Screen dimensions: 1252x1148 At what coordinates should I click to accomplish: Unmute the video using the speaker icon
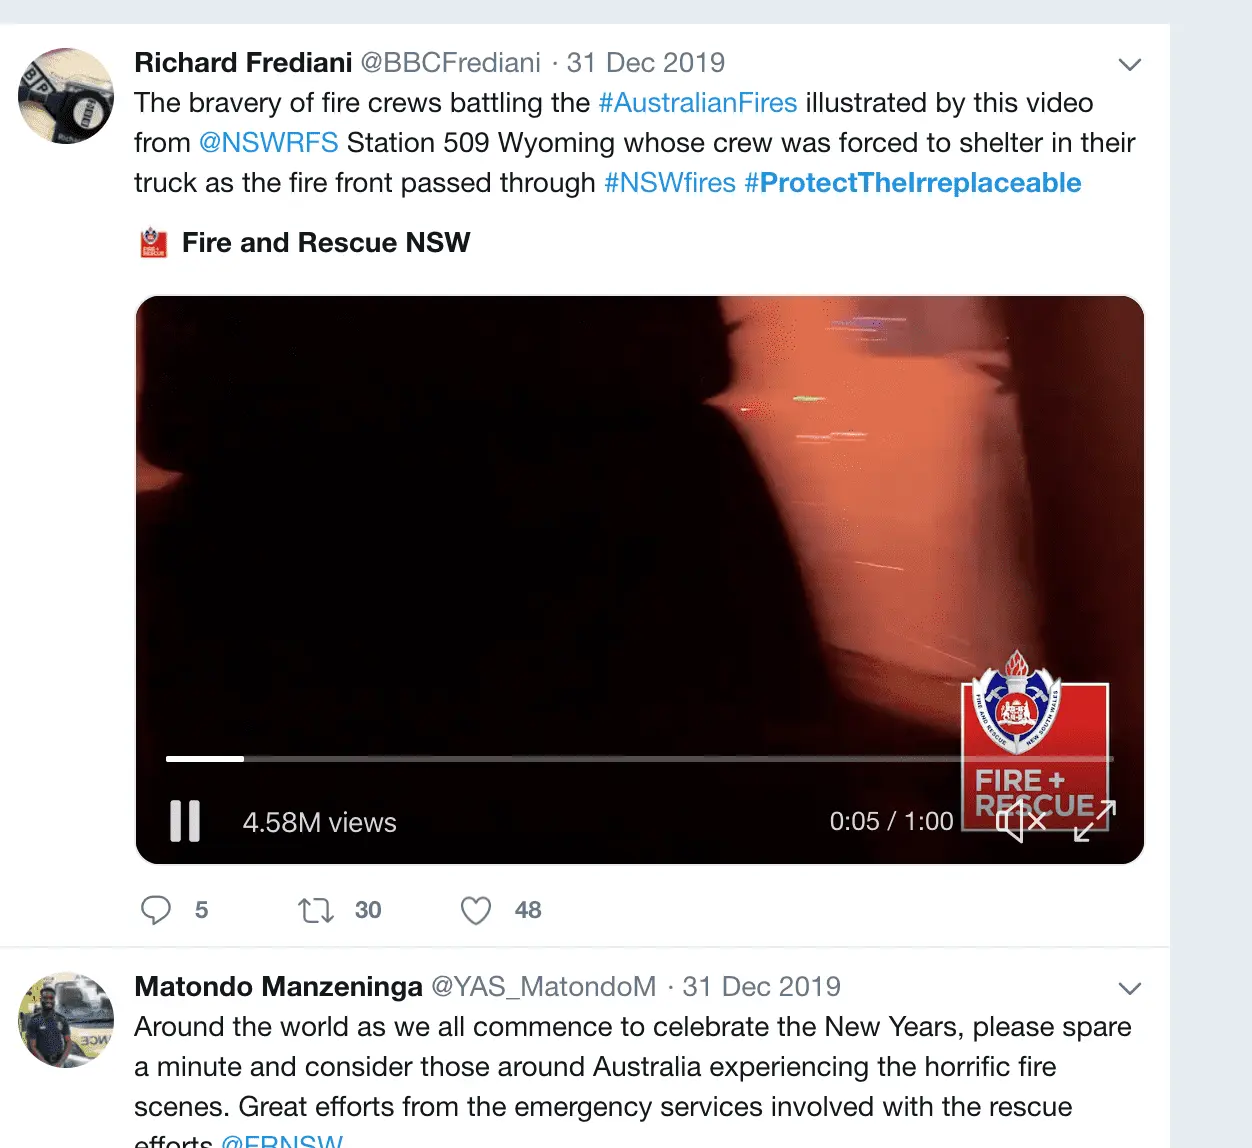pos(1021,821)
